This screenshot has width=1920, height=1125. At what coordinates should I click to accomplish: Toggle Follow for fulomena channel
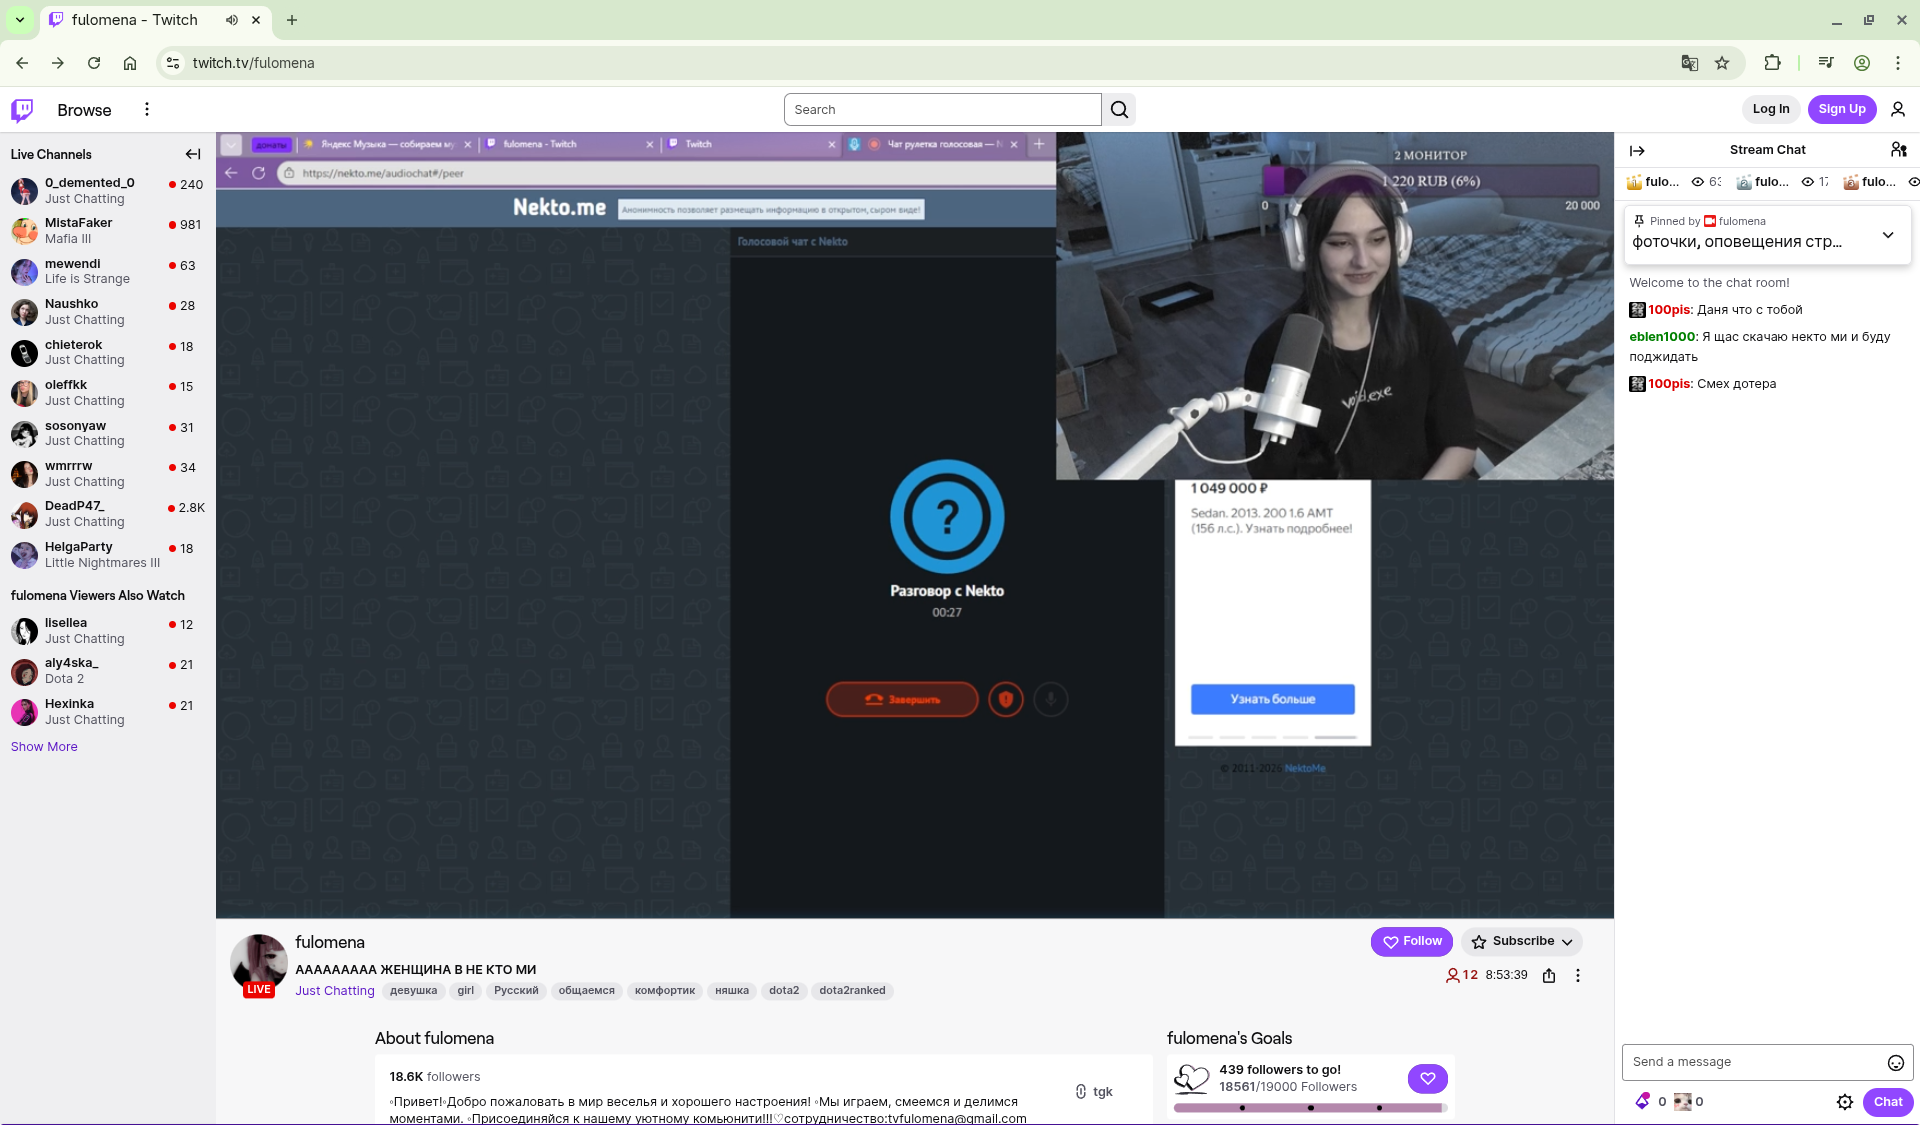coord(1411,941)
